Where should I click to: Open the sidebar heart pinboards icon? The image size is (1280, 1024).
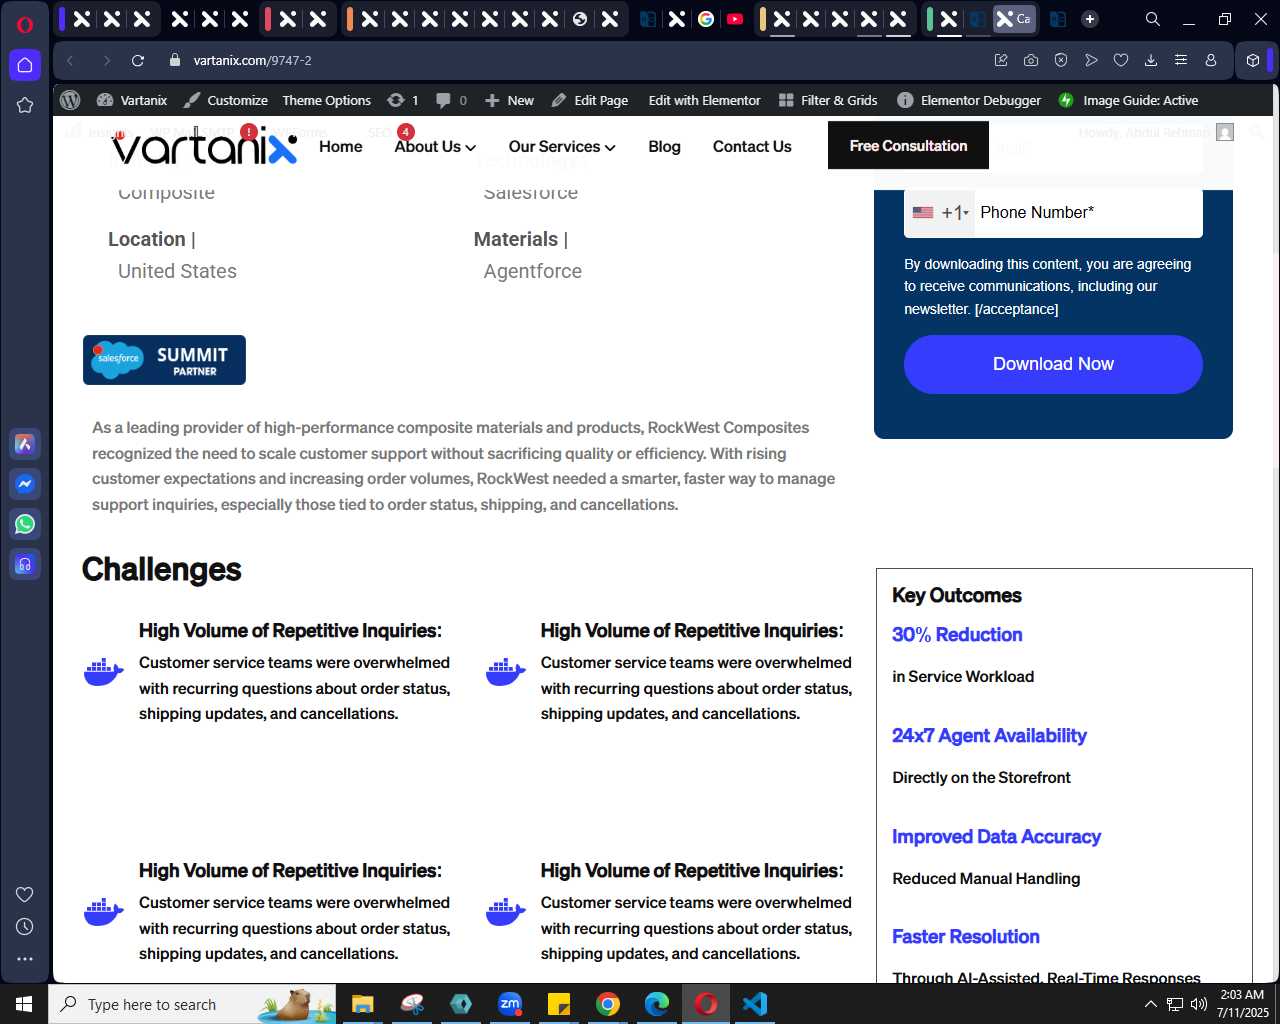click(25, 894)
